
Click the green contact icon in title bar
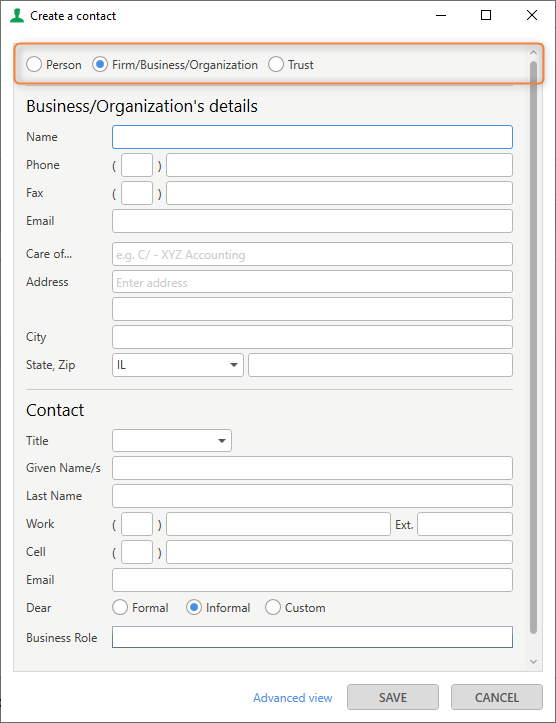coord(17,15)
